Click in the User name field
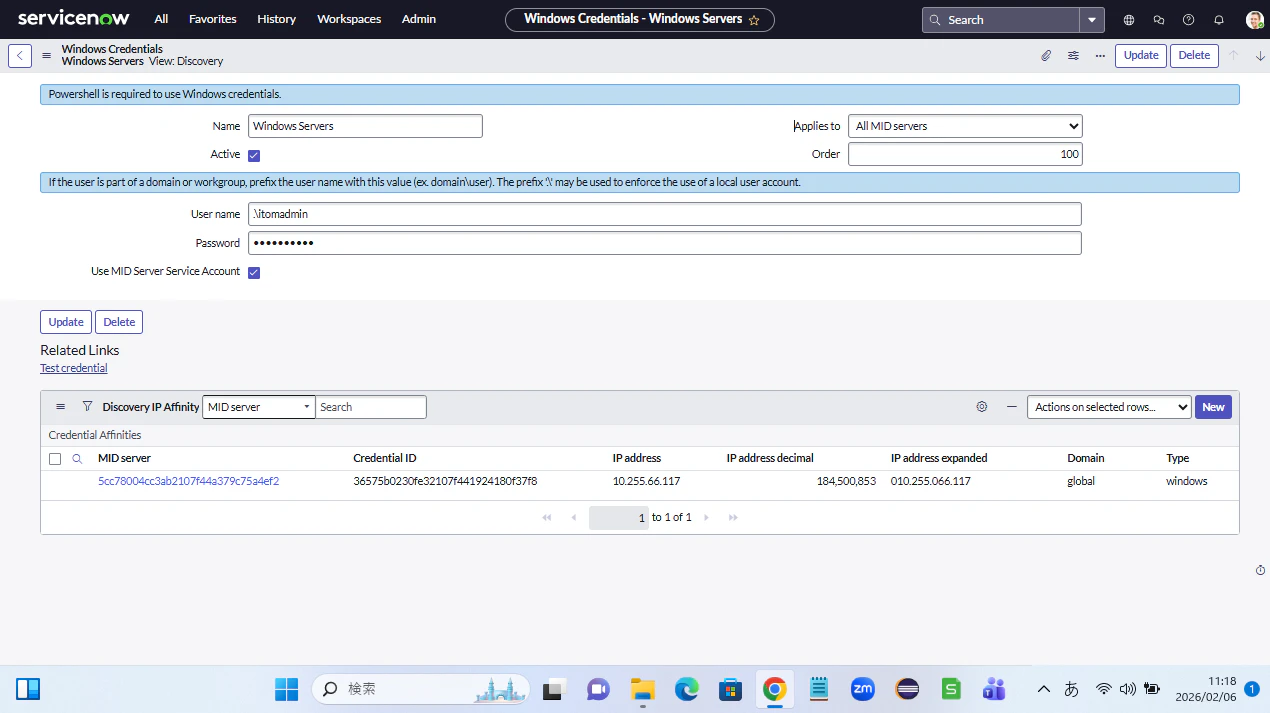 click(x=665, y=214)
